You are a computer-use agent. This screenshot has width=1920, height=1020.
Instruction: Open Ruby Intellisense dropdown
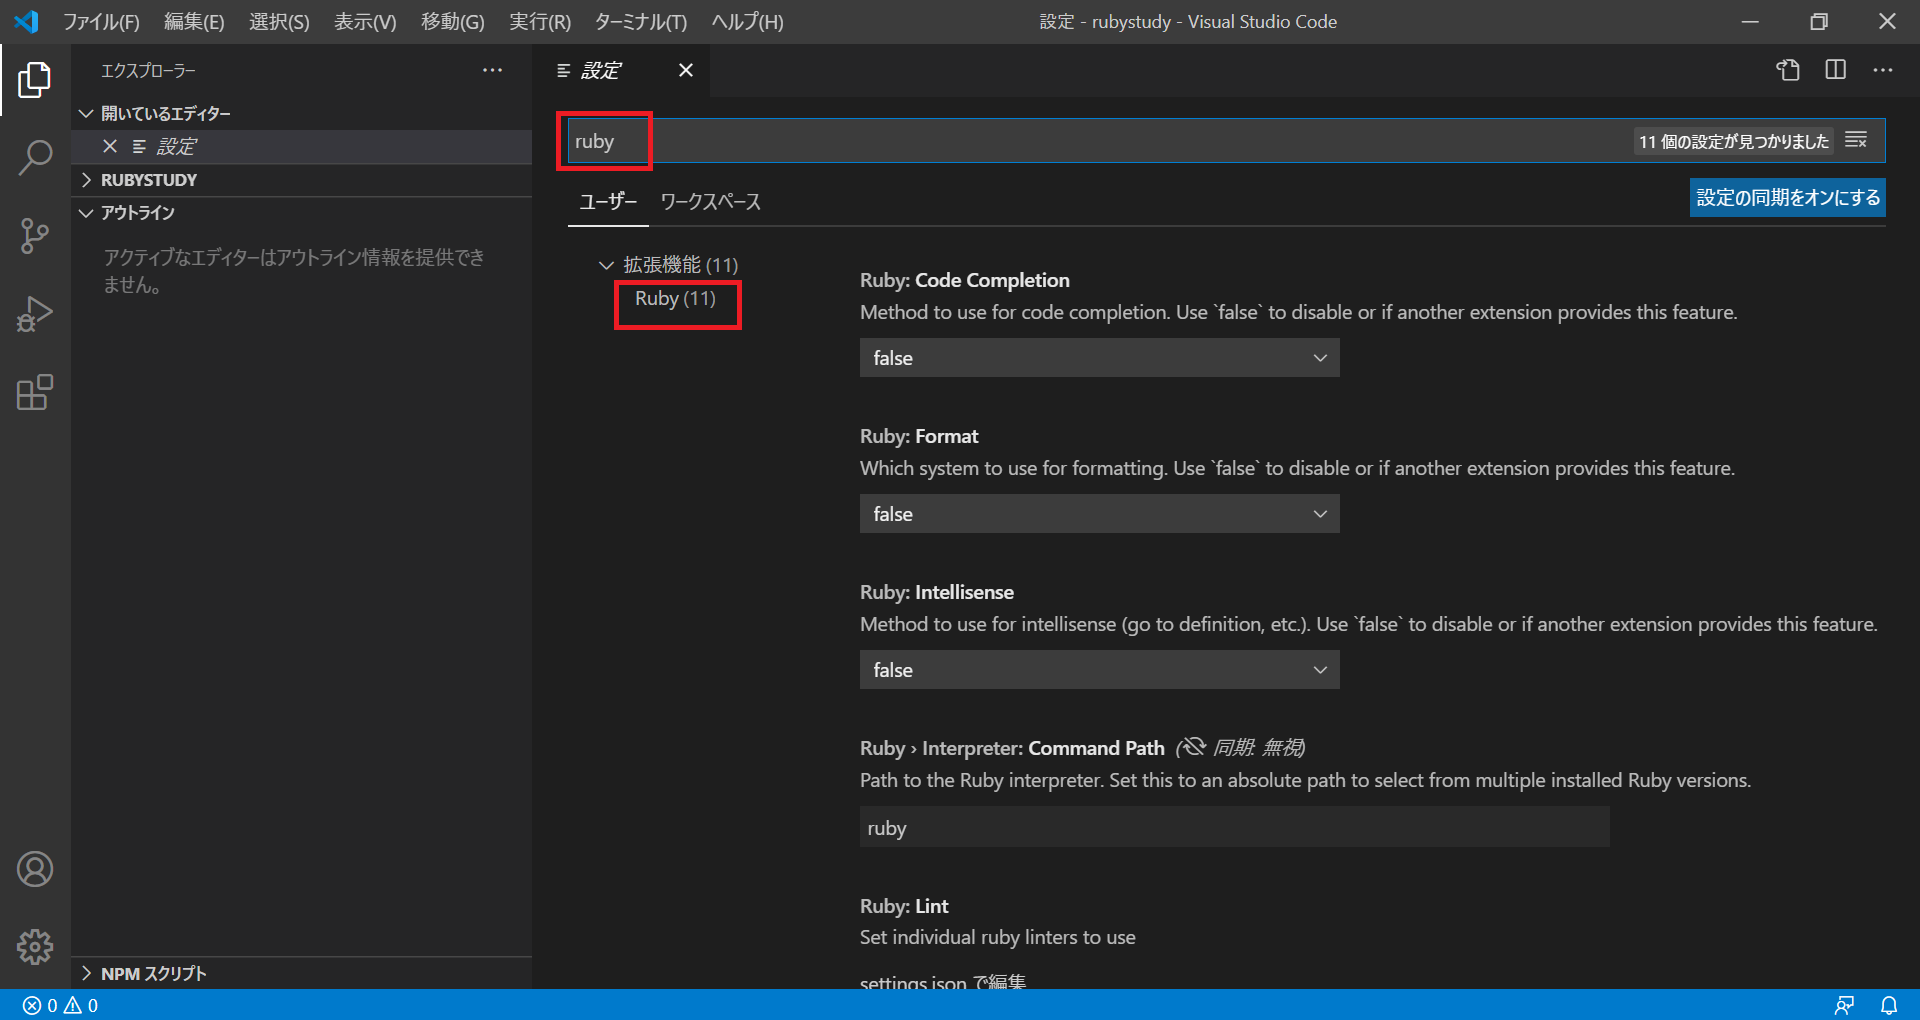pyautogui.click(x=1099, y=670)
